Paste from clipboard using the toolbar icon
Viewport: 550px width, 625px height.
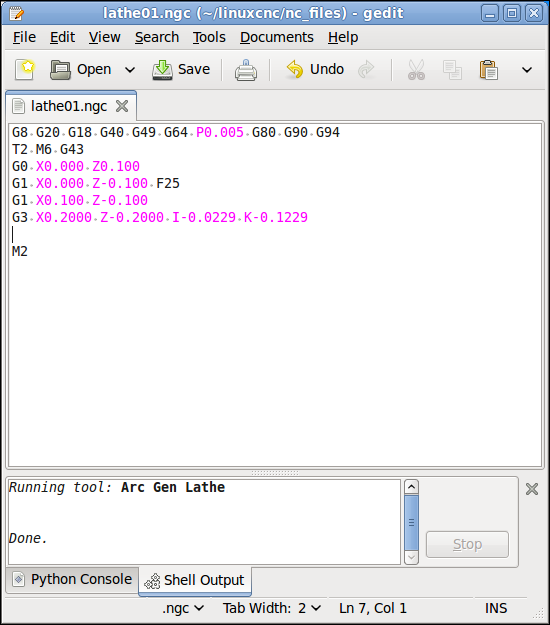[x=489, y=70]
